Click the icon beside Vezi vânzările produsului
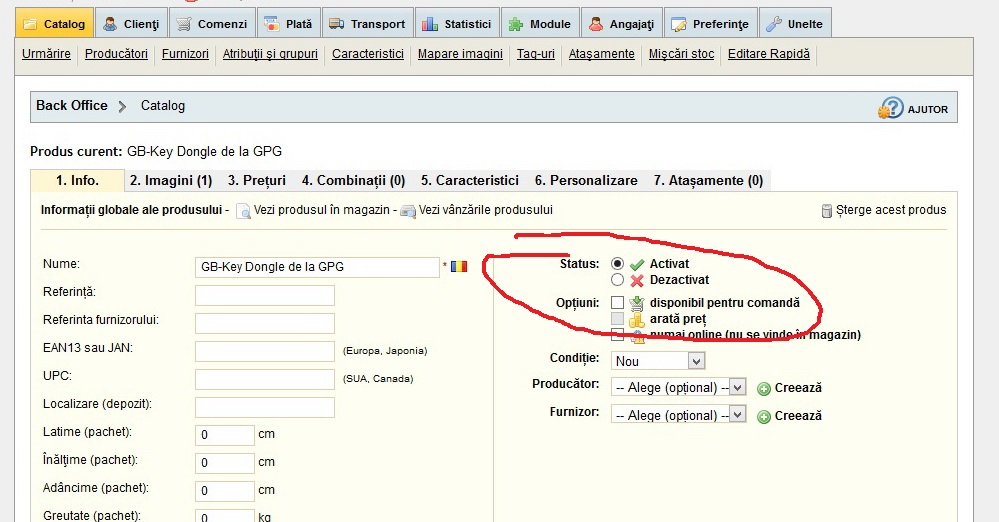This screenshot has height=522, width=999. [408, 211]
